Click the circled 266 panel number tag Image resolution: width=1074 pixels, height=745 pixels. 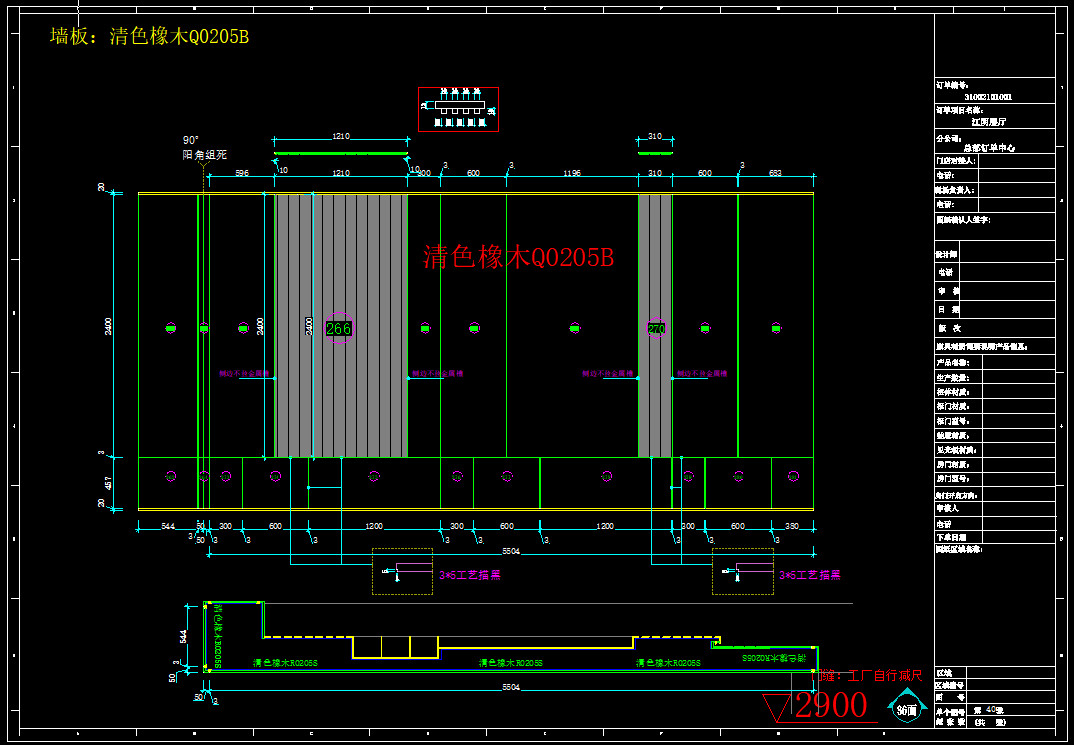[338, 328]
